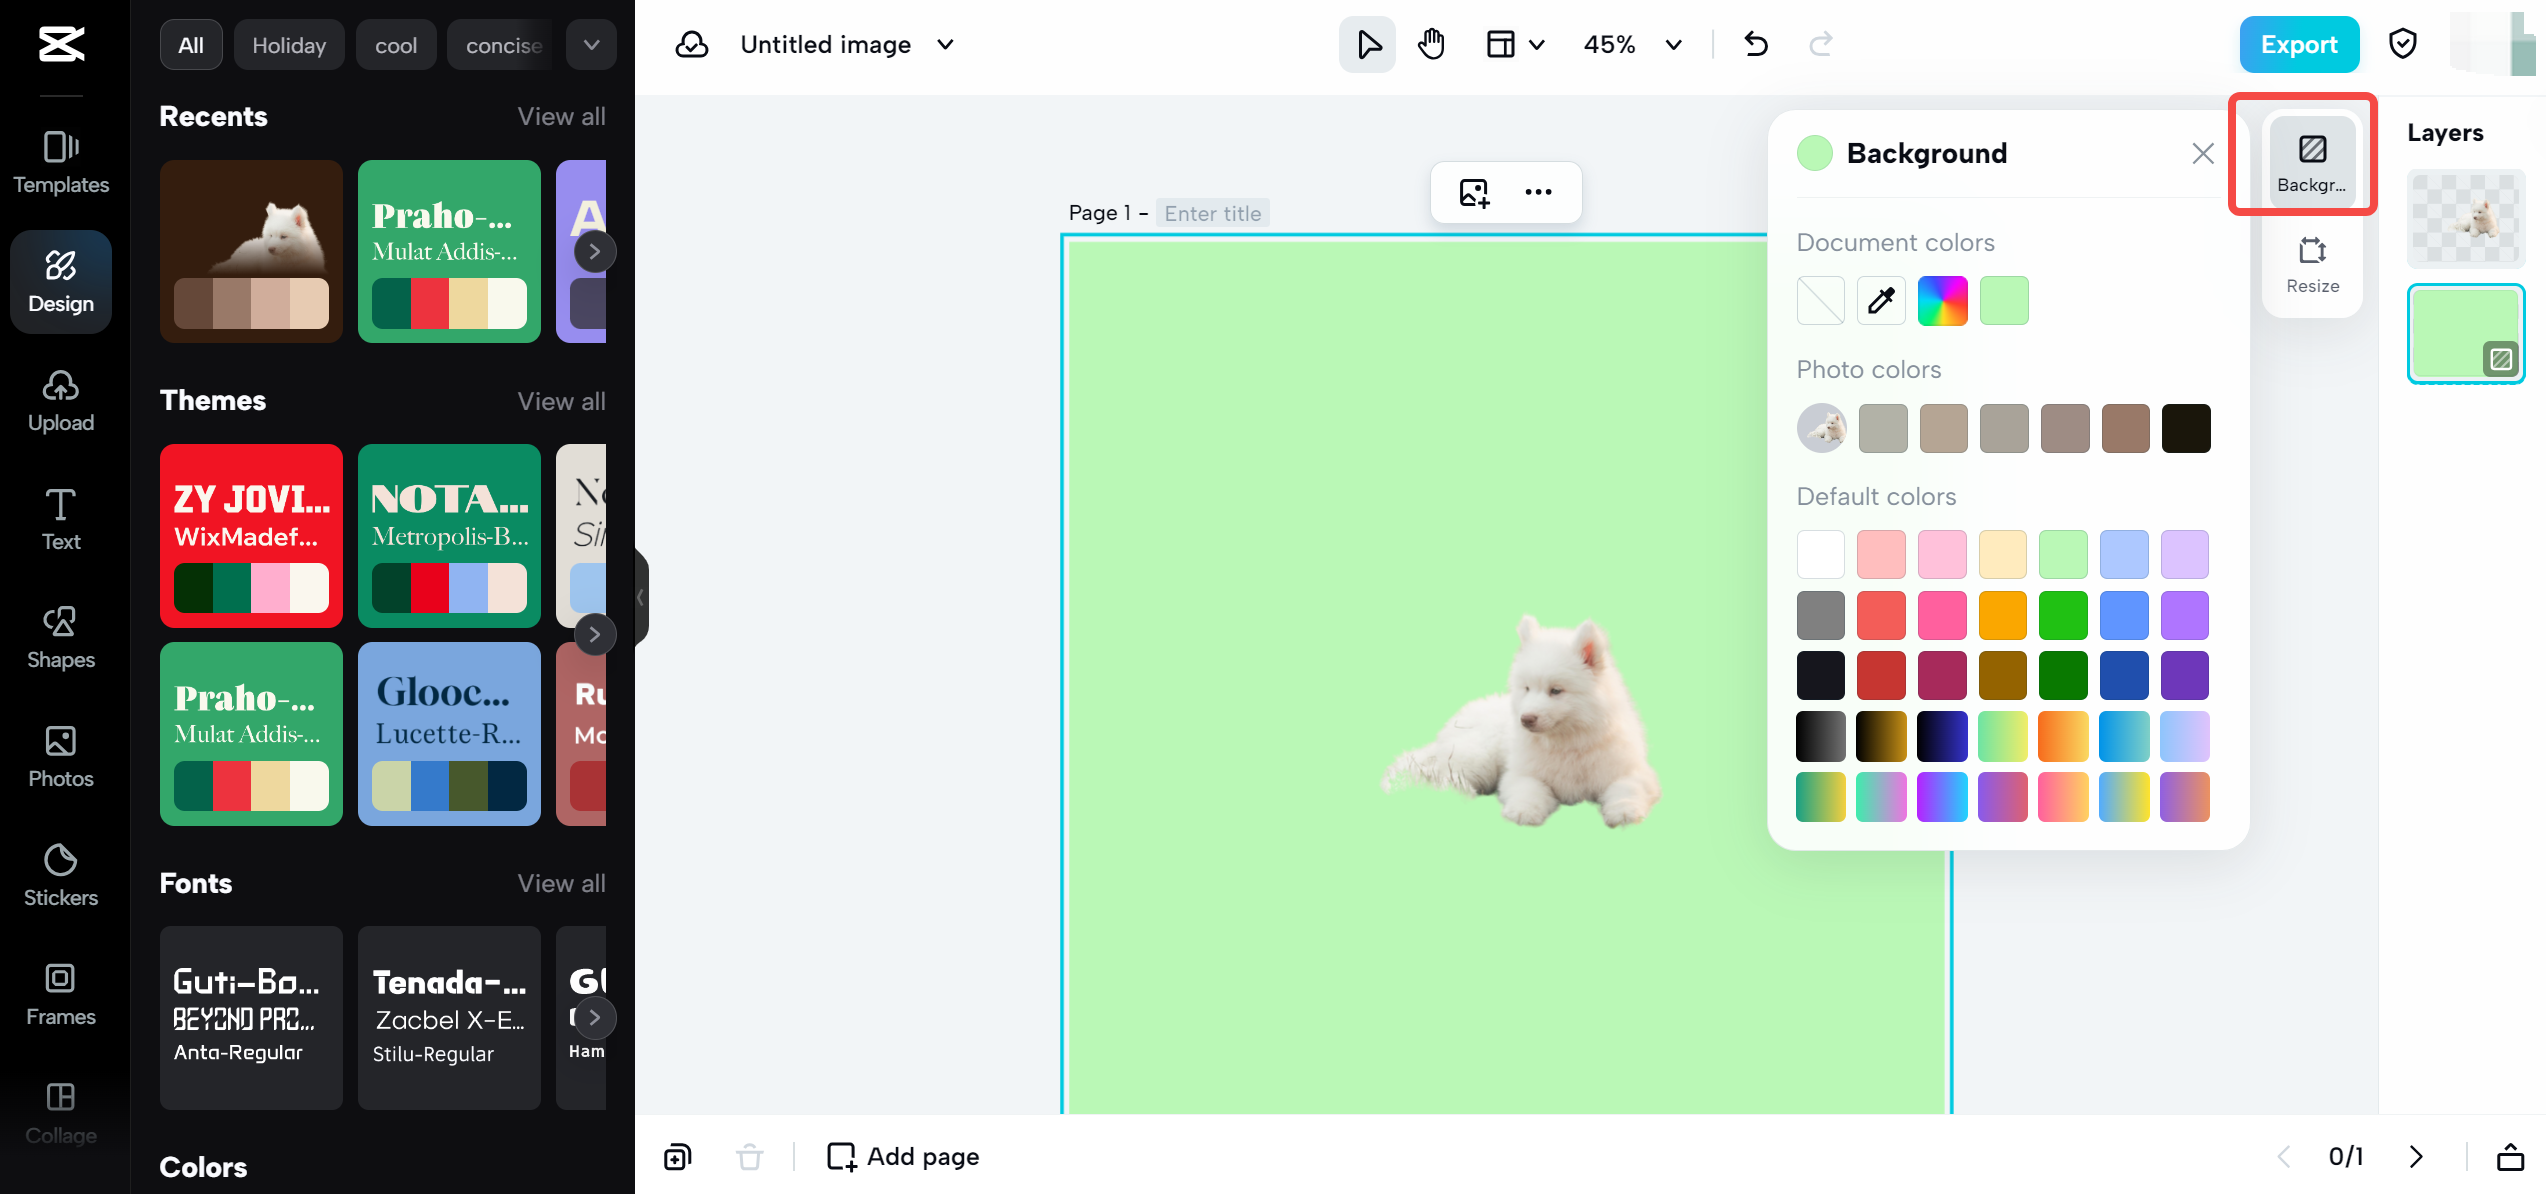Select the Move/Select tool in toolbar

pyautogui.click(x=1369, y=44)
